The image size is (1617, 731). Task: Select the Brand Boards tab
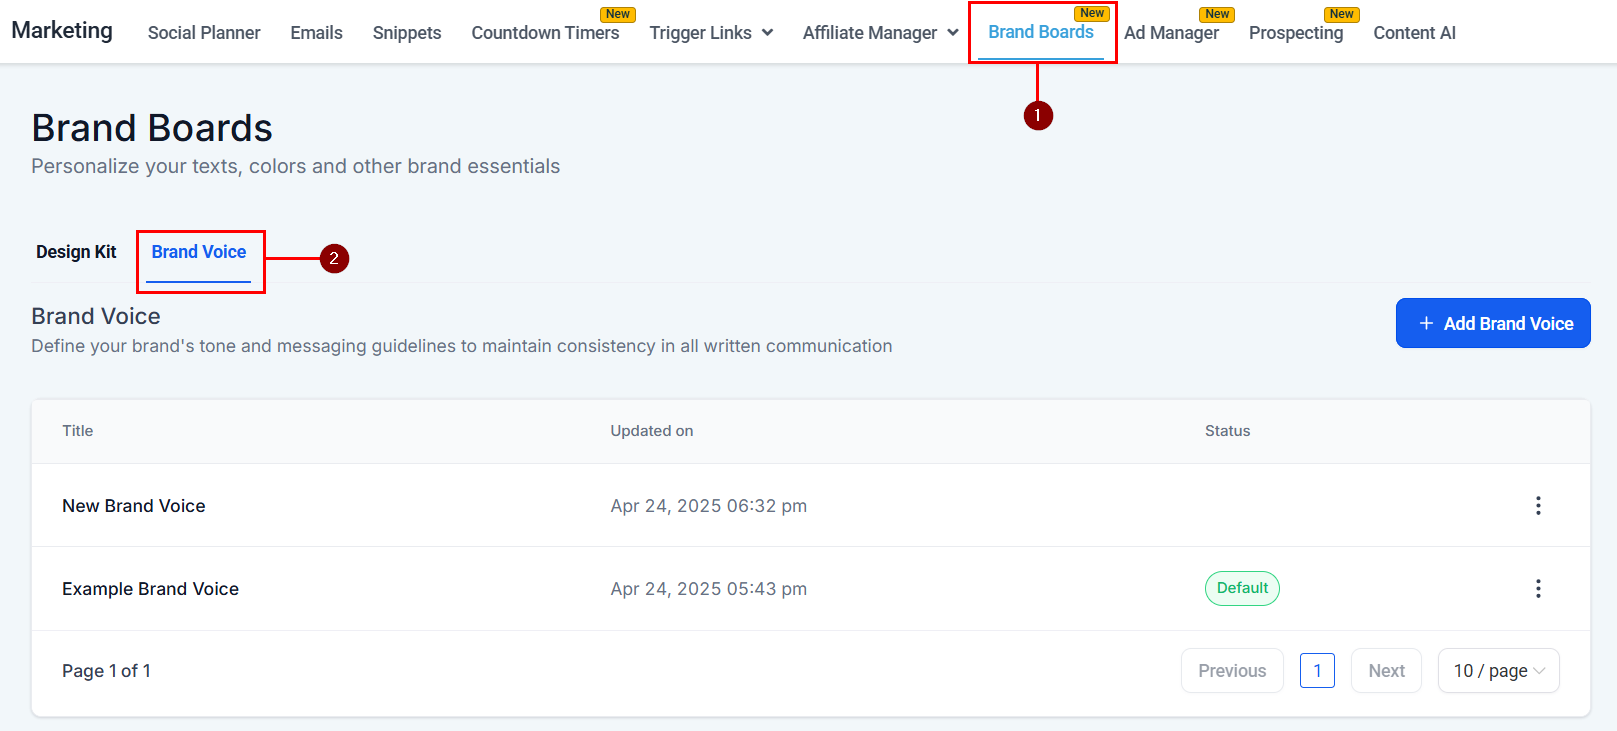[1041, 32]
